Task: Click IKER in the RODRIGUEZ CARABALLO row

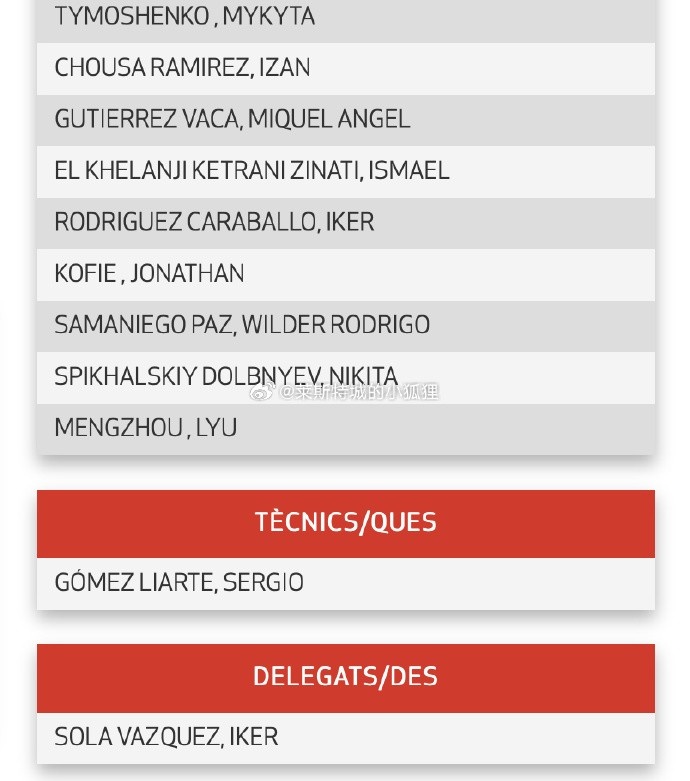Action: coord(350,222)
